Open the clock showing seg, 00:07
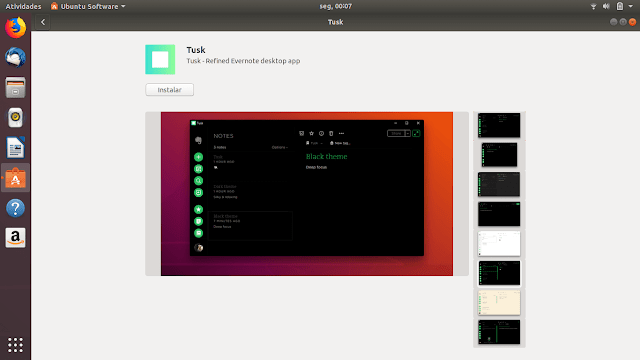 pyautogui.click(x=335, y=6)
